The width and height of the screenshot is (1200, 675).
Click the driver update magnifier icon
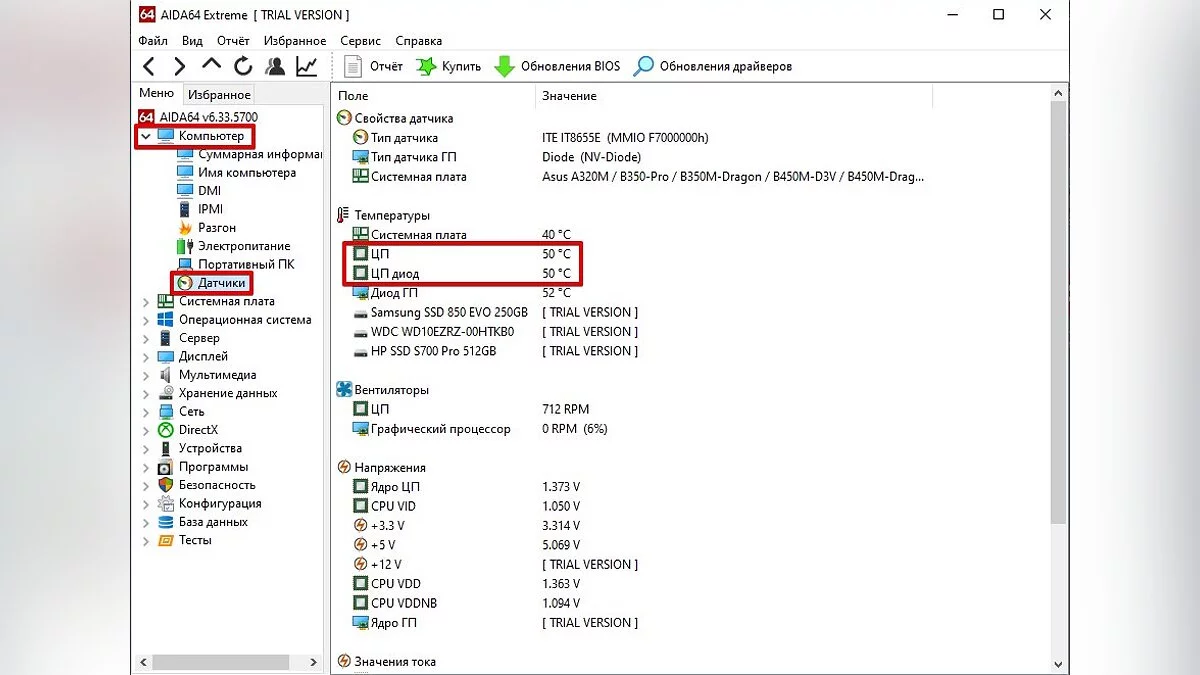tap(645, 67)
